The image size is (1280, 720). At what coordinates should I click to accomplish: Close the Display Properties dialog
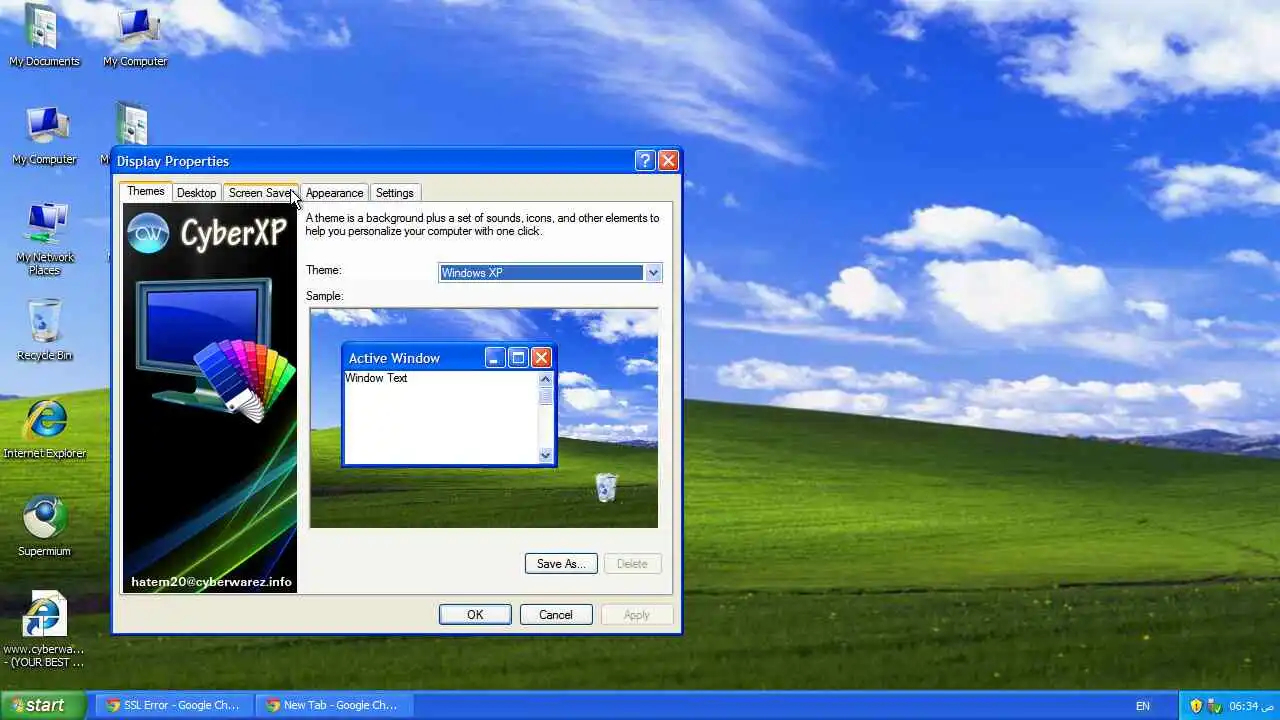point(668,160)
